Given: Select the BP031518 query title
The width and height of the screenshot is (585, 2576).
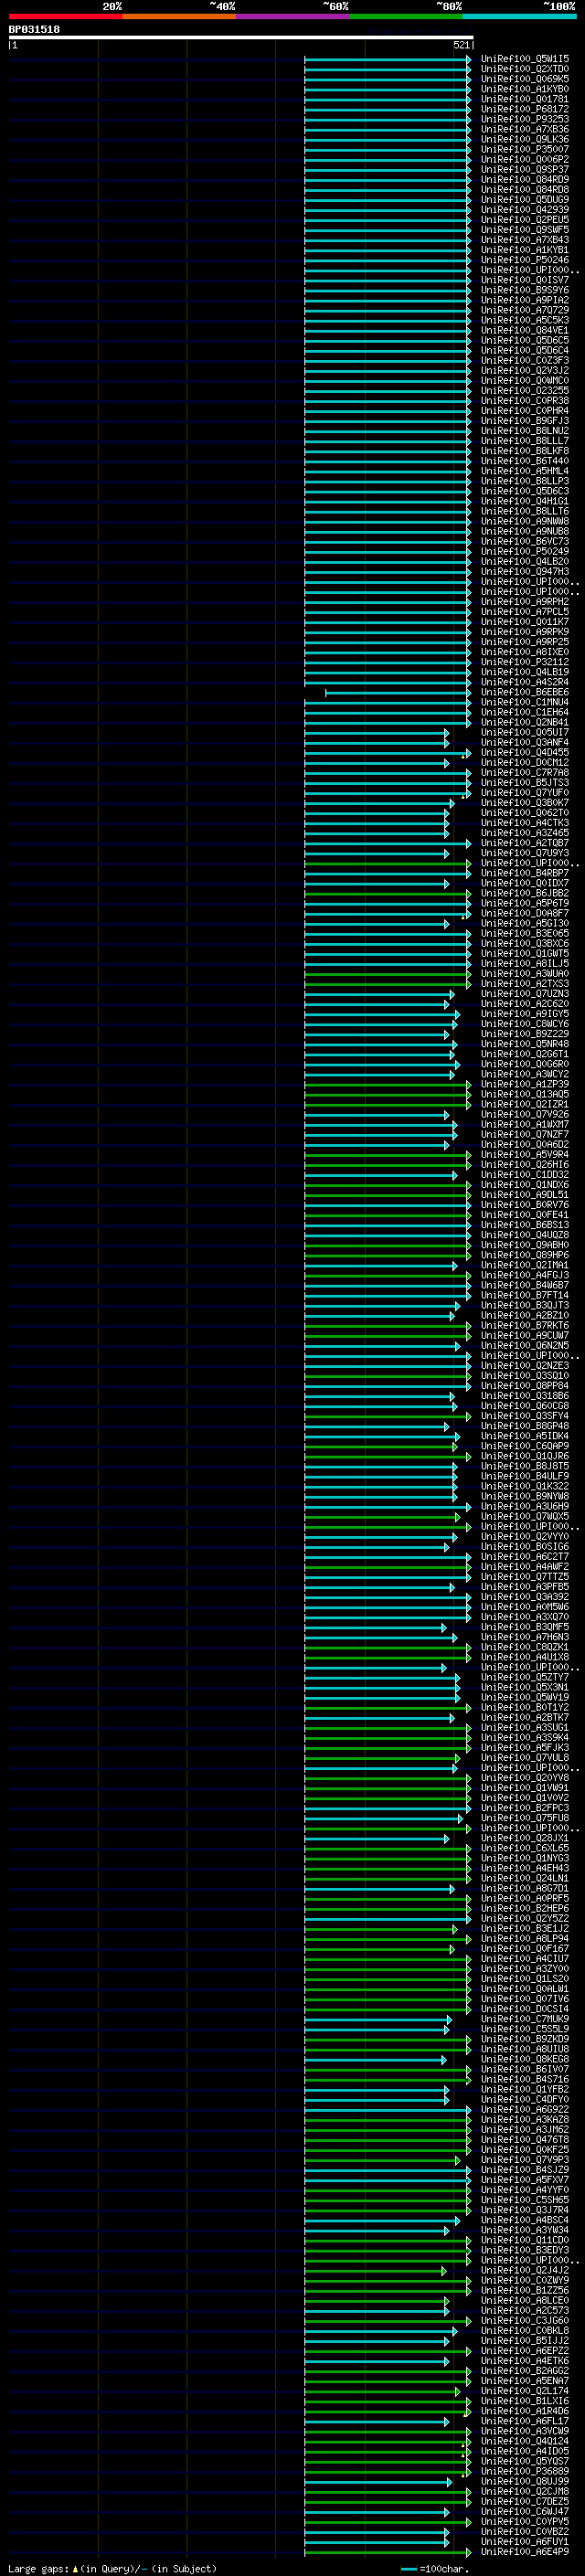Looking at the screenshot, I should click(34, 30).
